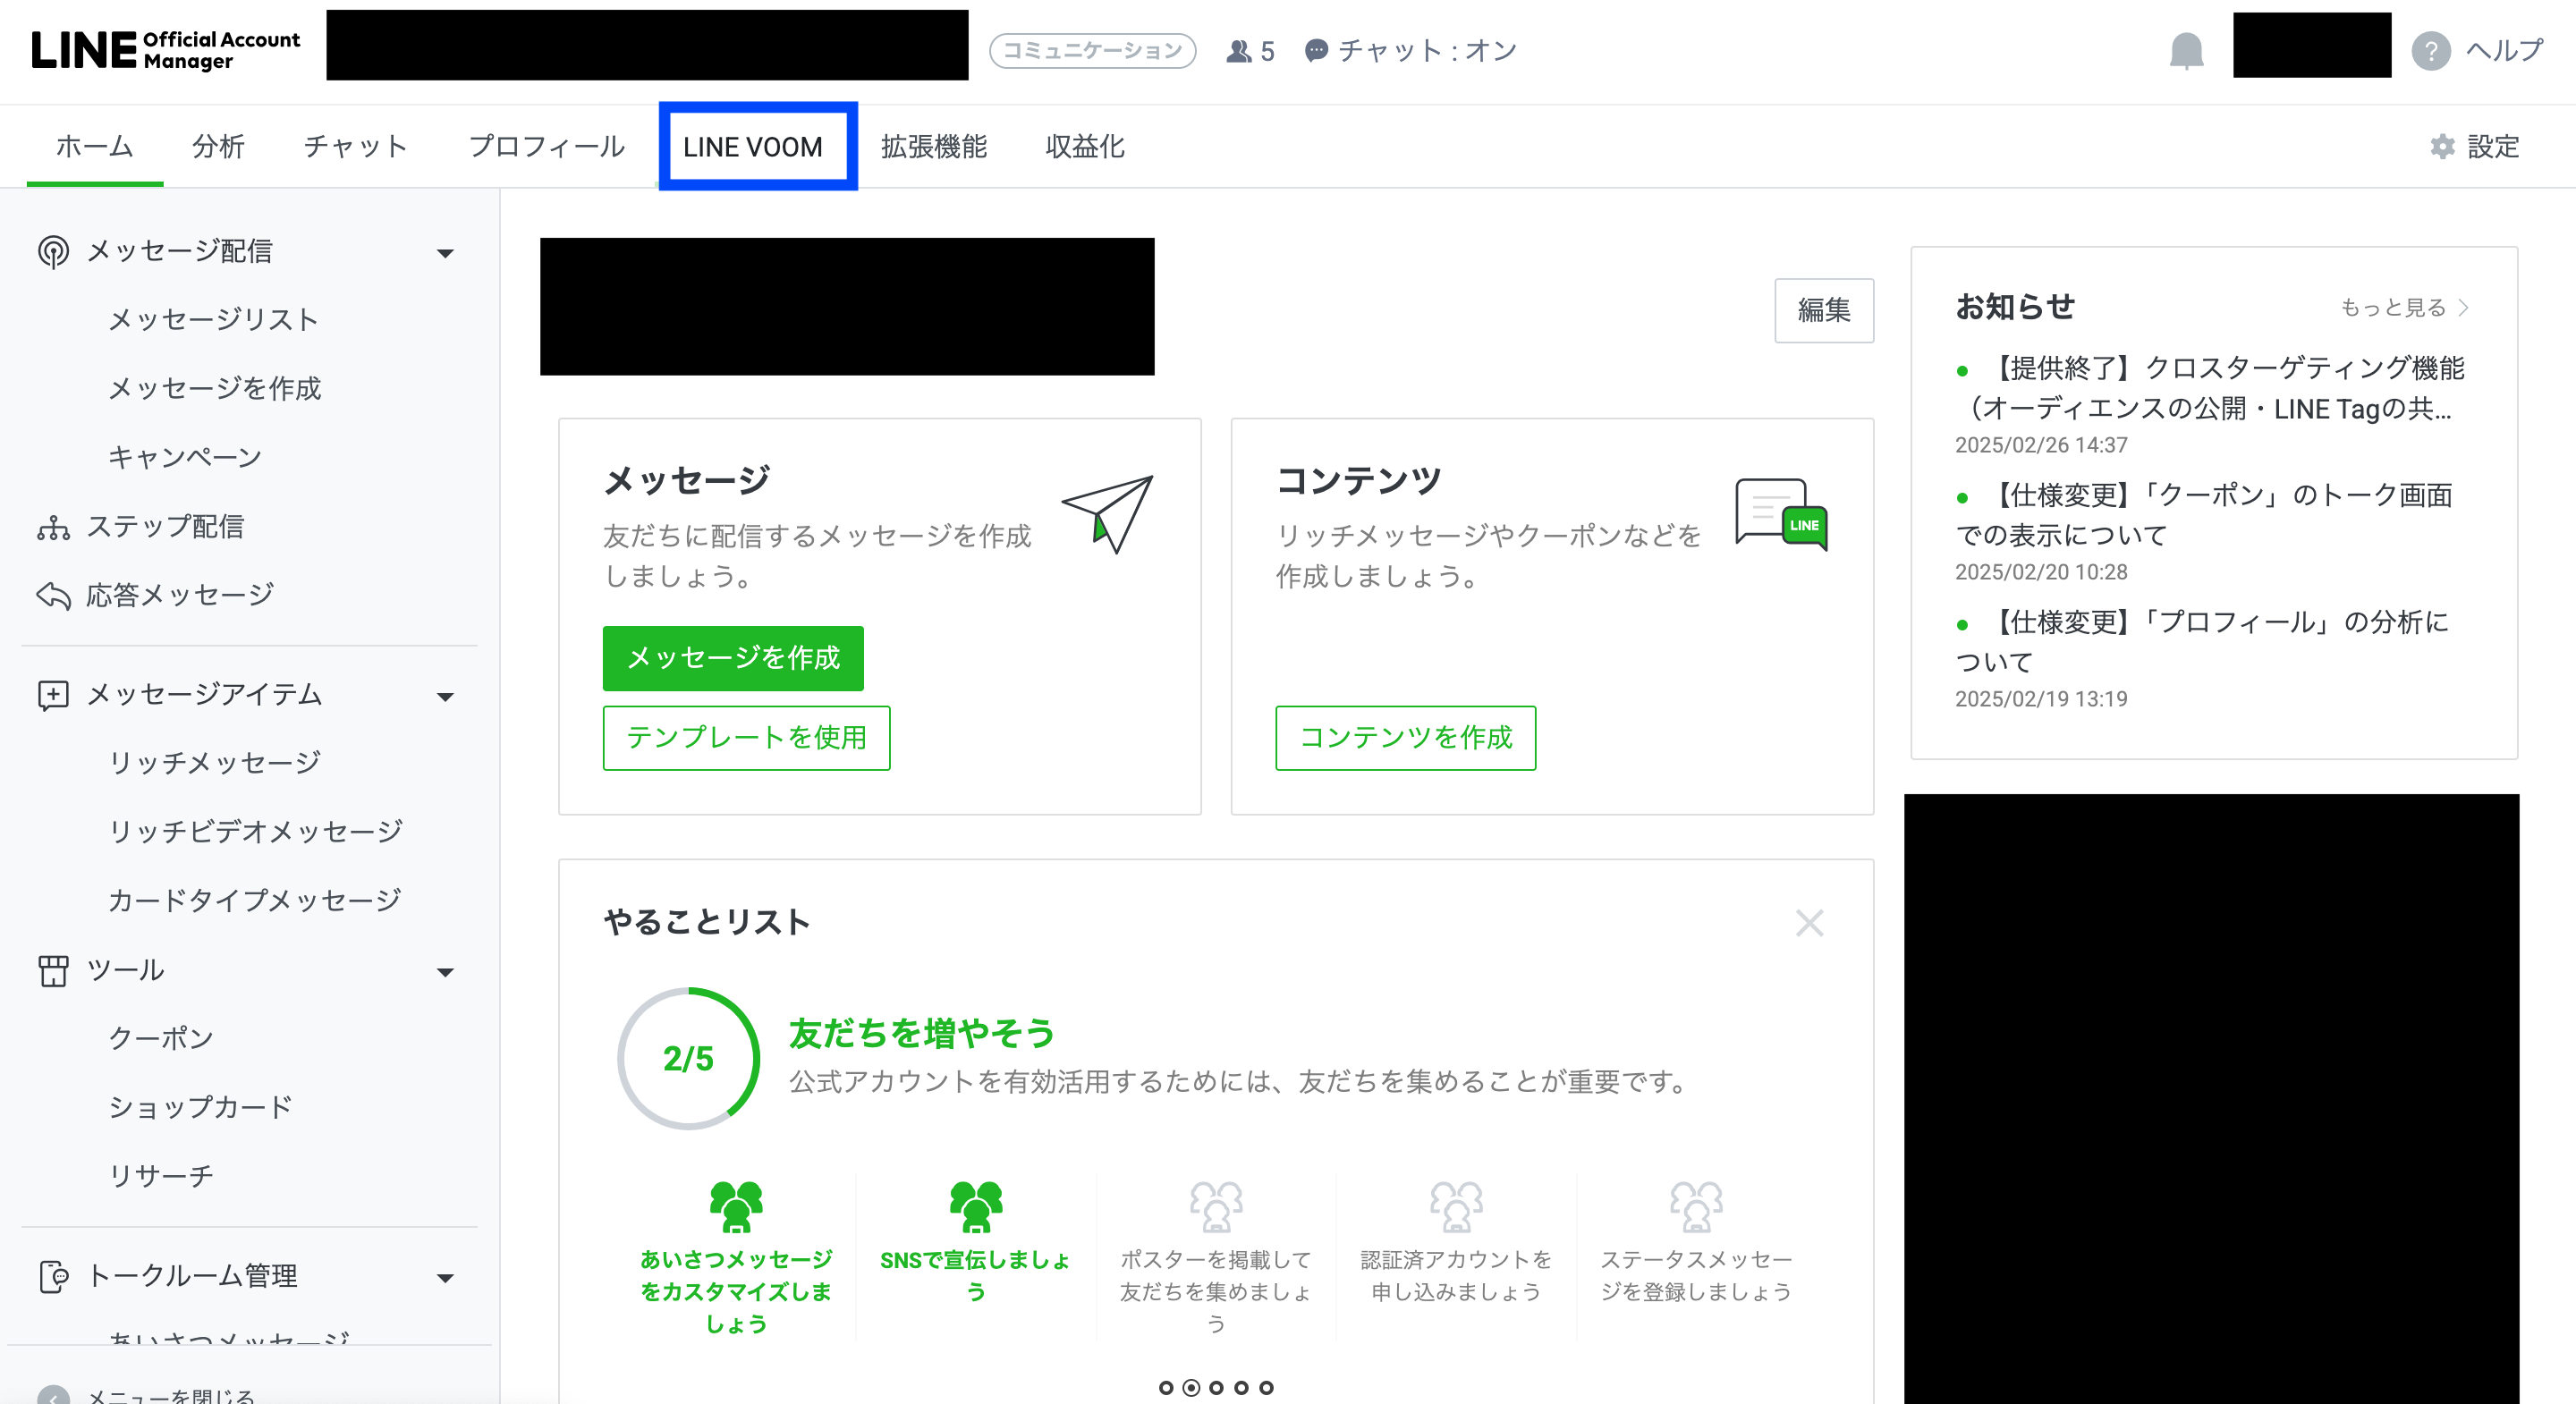Switch to the 分析 tab
Screen dimensions: 2576x1404
pyautogui.click(x=218, y=147)
